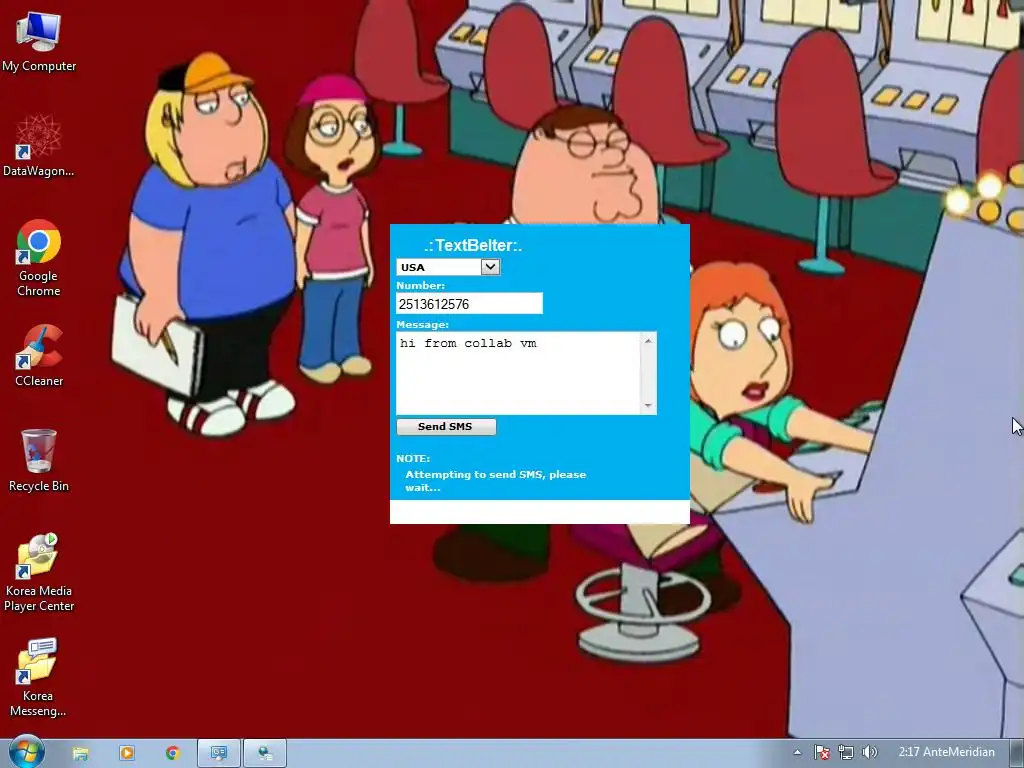Viewport: 1024px width, 768px height.
Task: Click the "Number:" label
Action: (421, 285)
